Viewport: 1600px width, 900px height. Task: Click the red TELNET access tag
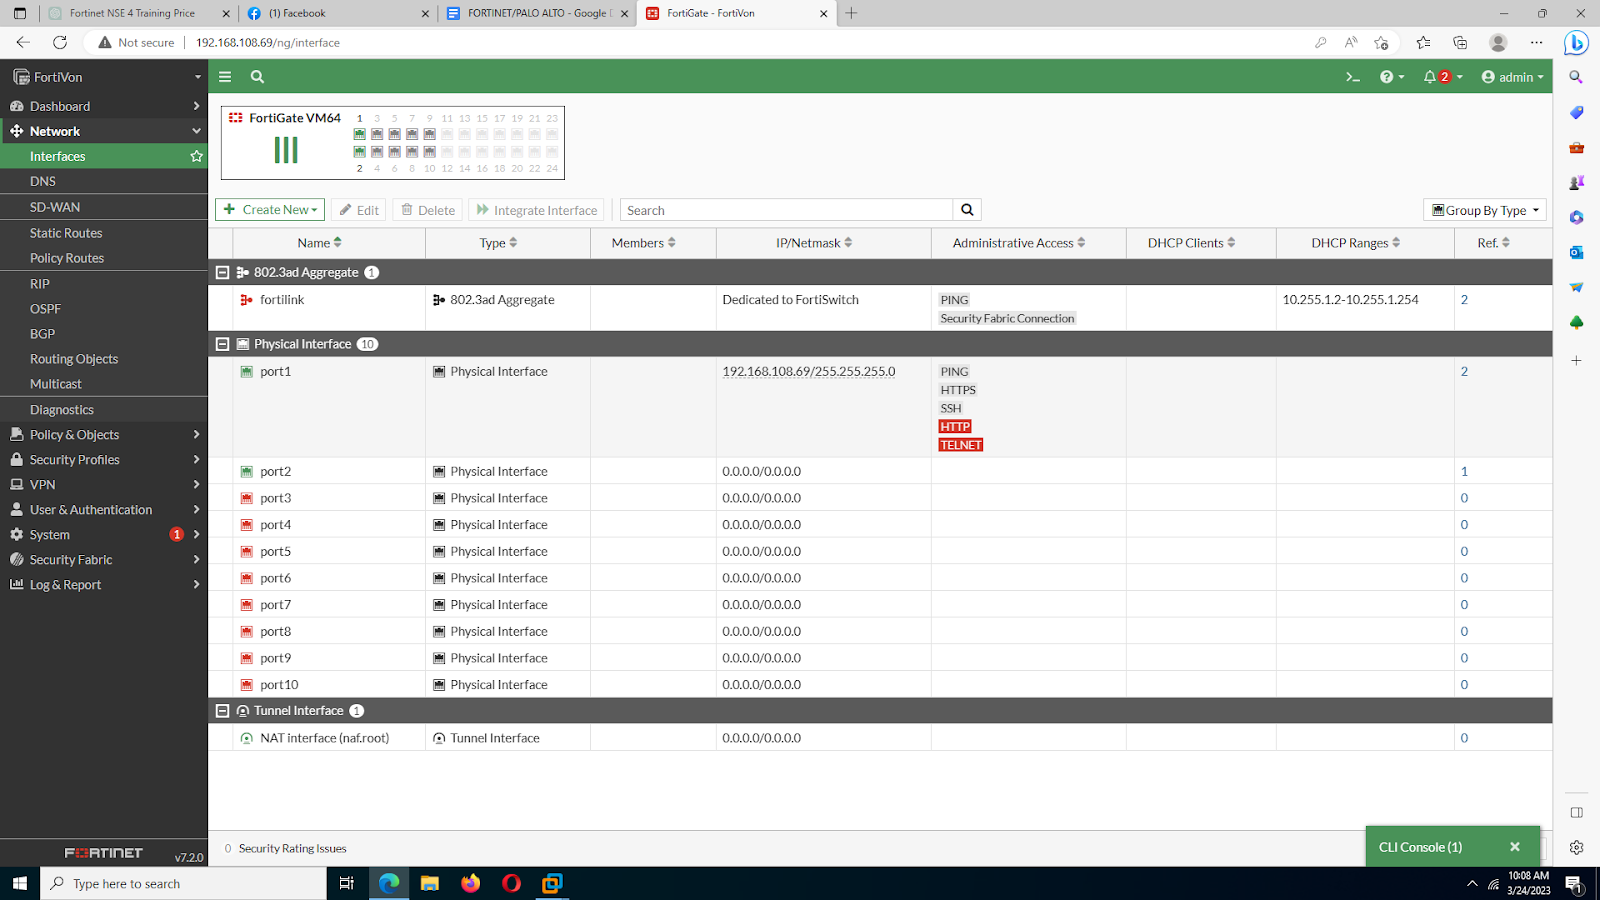coord(961,445)
